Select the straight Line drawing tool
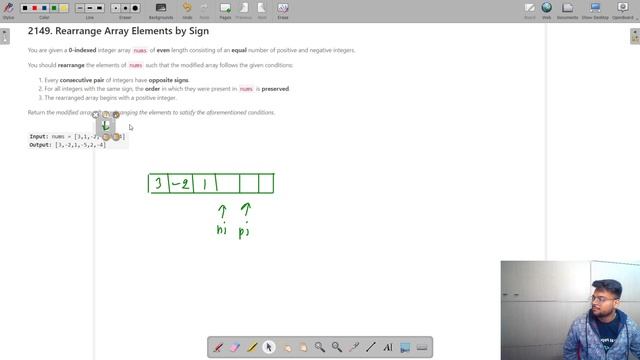 pos(371,347)
